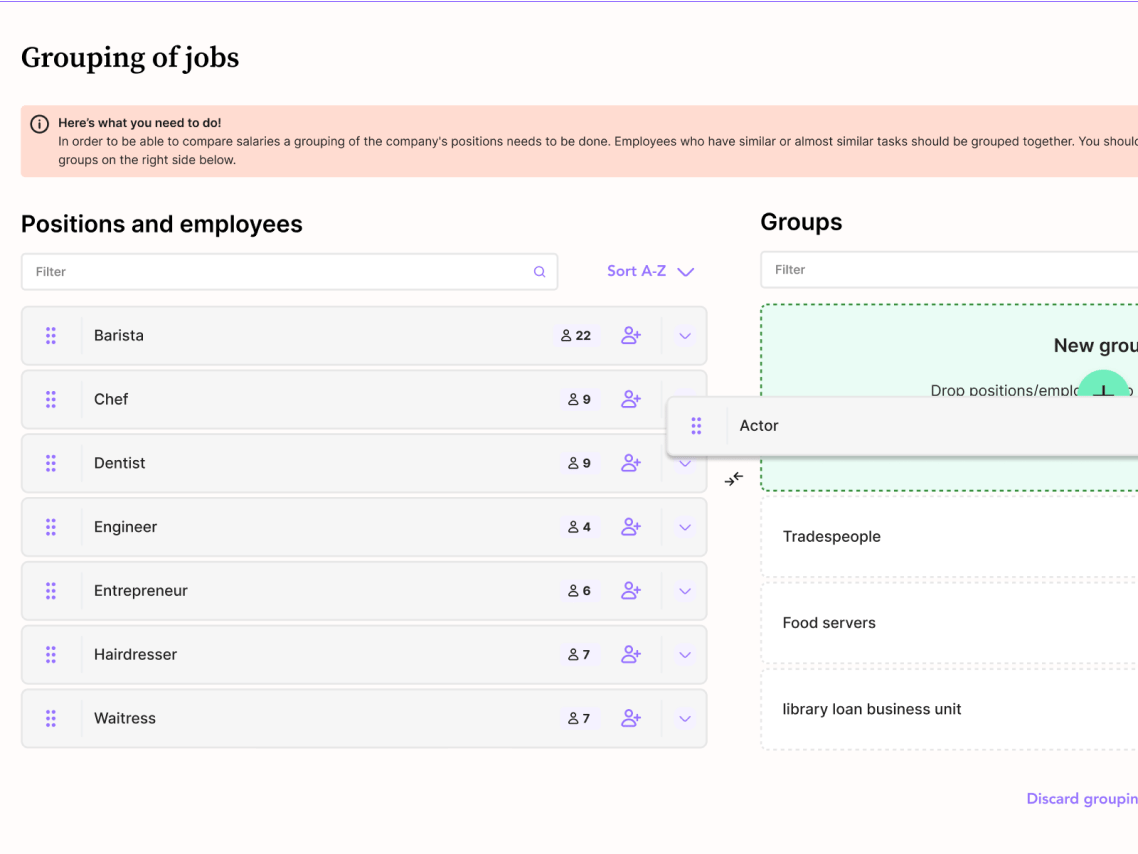1138x854 pixels.
Task: Click add-employee icon in Engineer row
Action: 631,527
